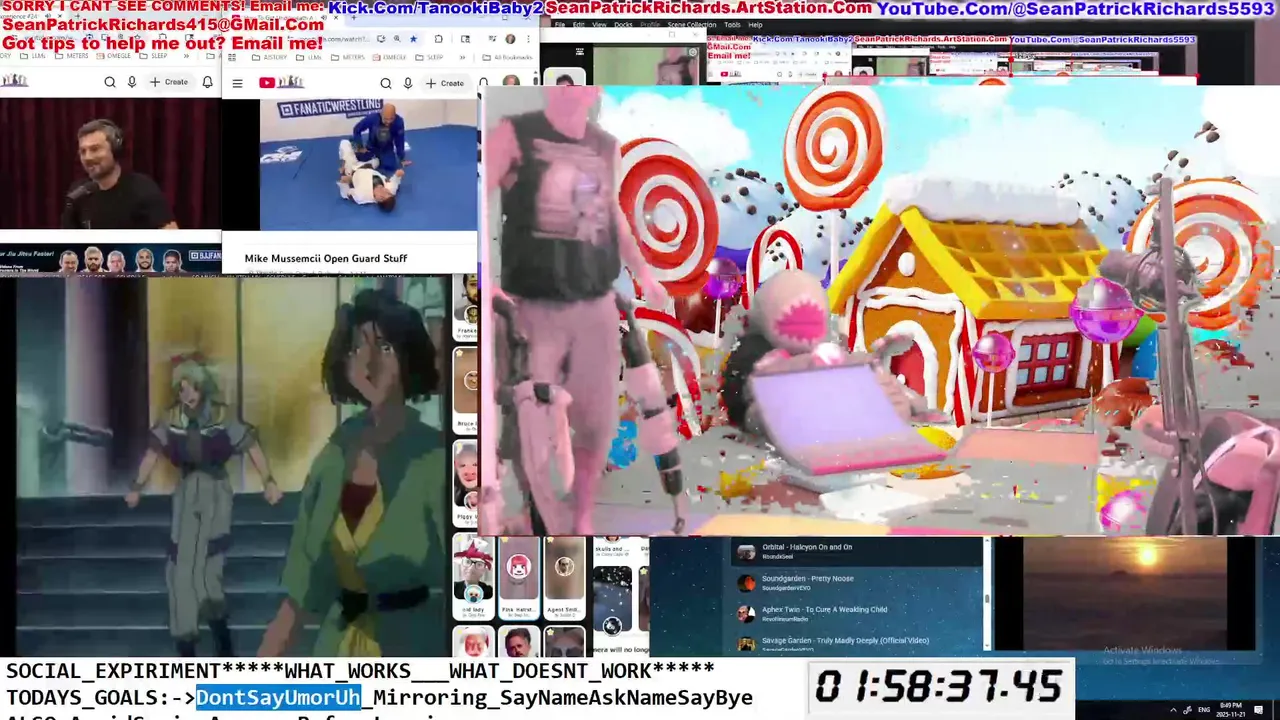1280x720 pixels.
Task: Expand the bookmarks overflow chevron in the right browser
Action: click(x=462, y=57)
